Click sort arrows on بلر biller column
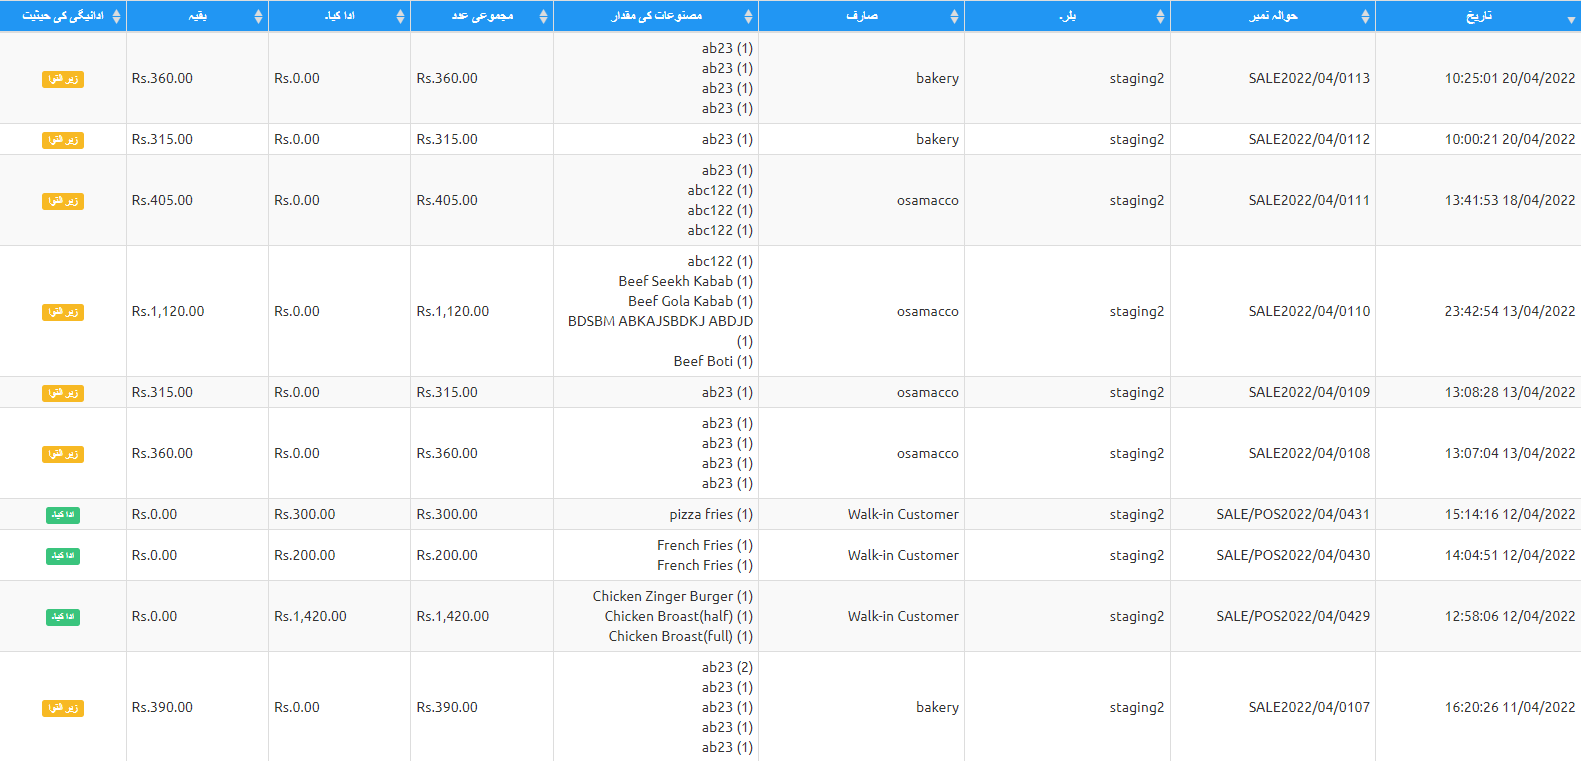This screenshot has height=761, width=1581. (1160, 16)
